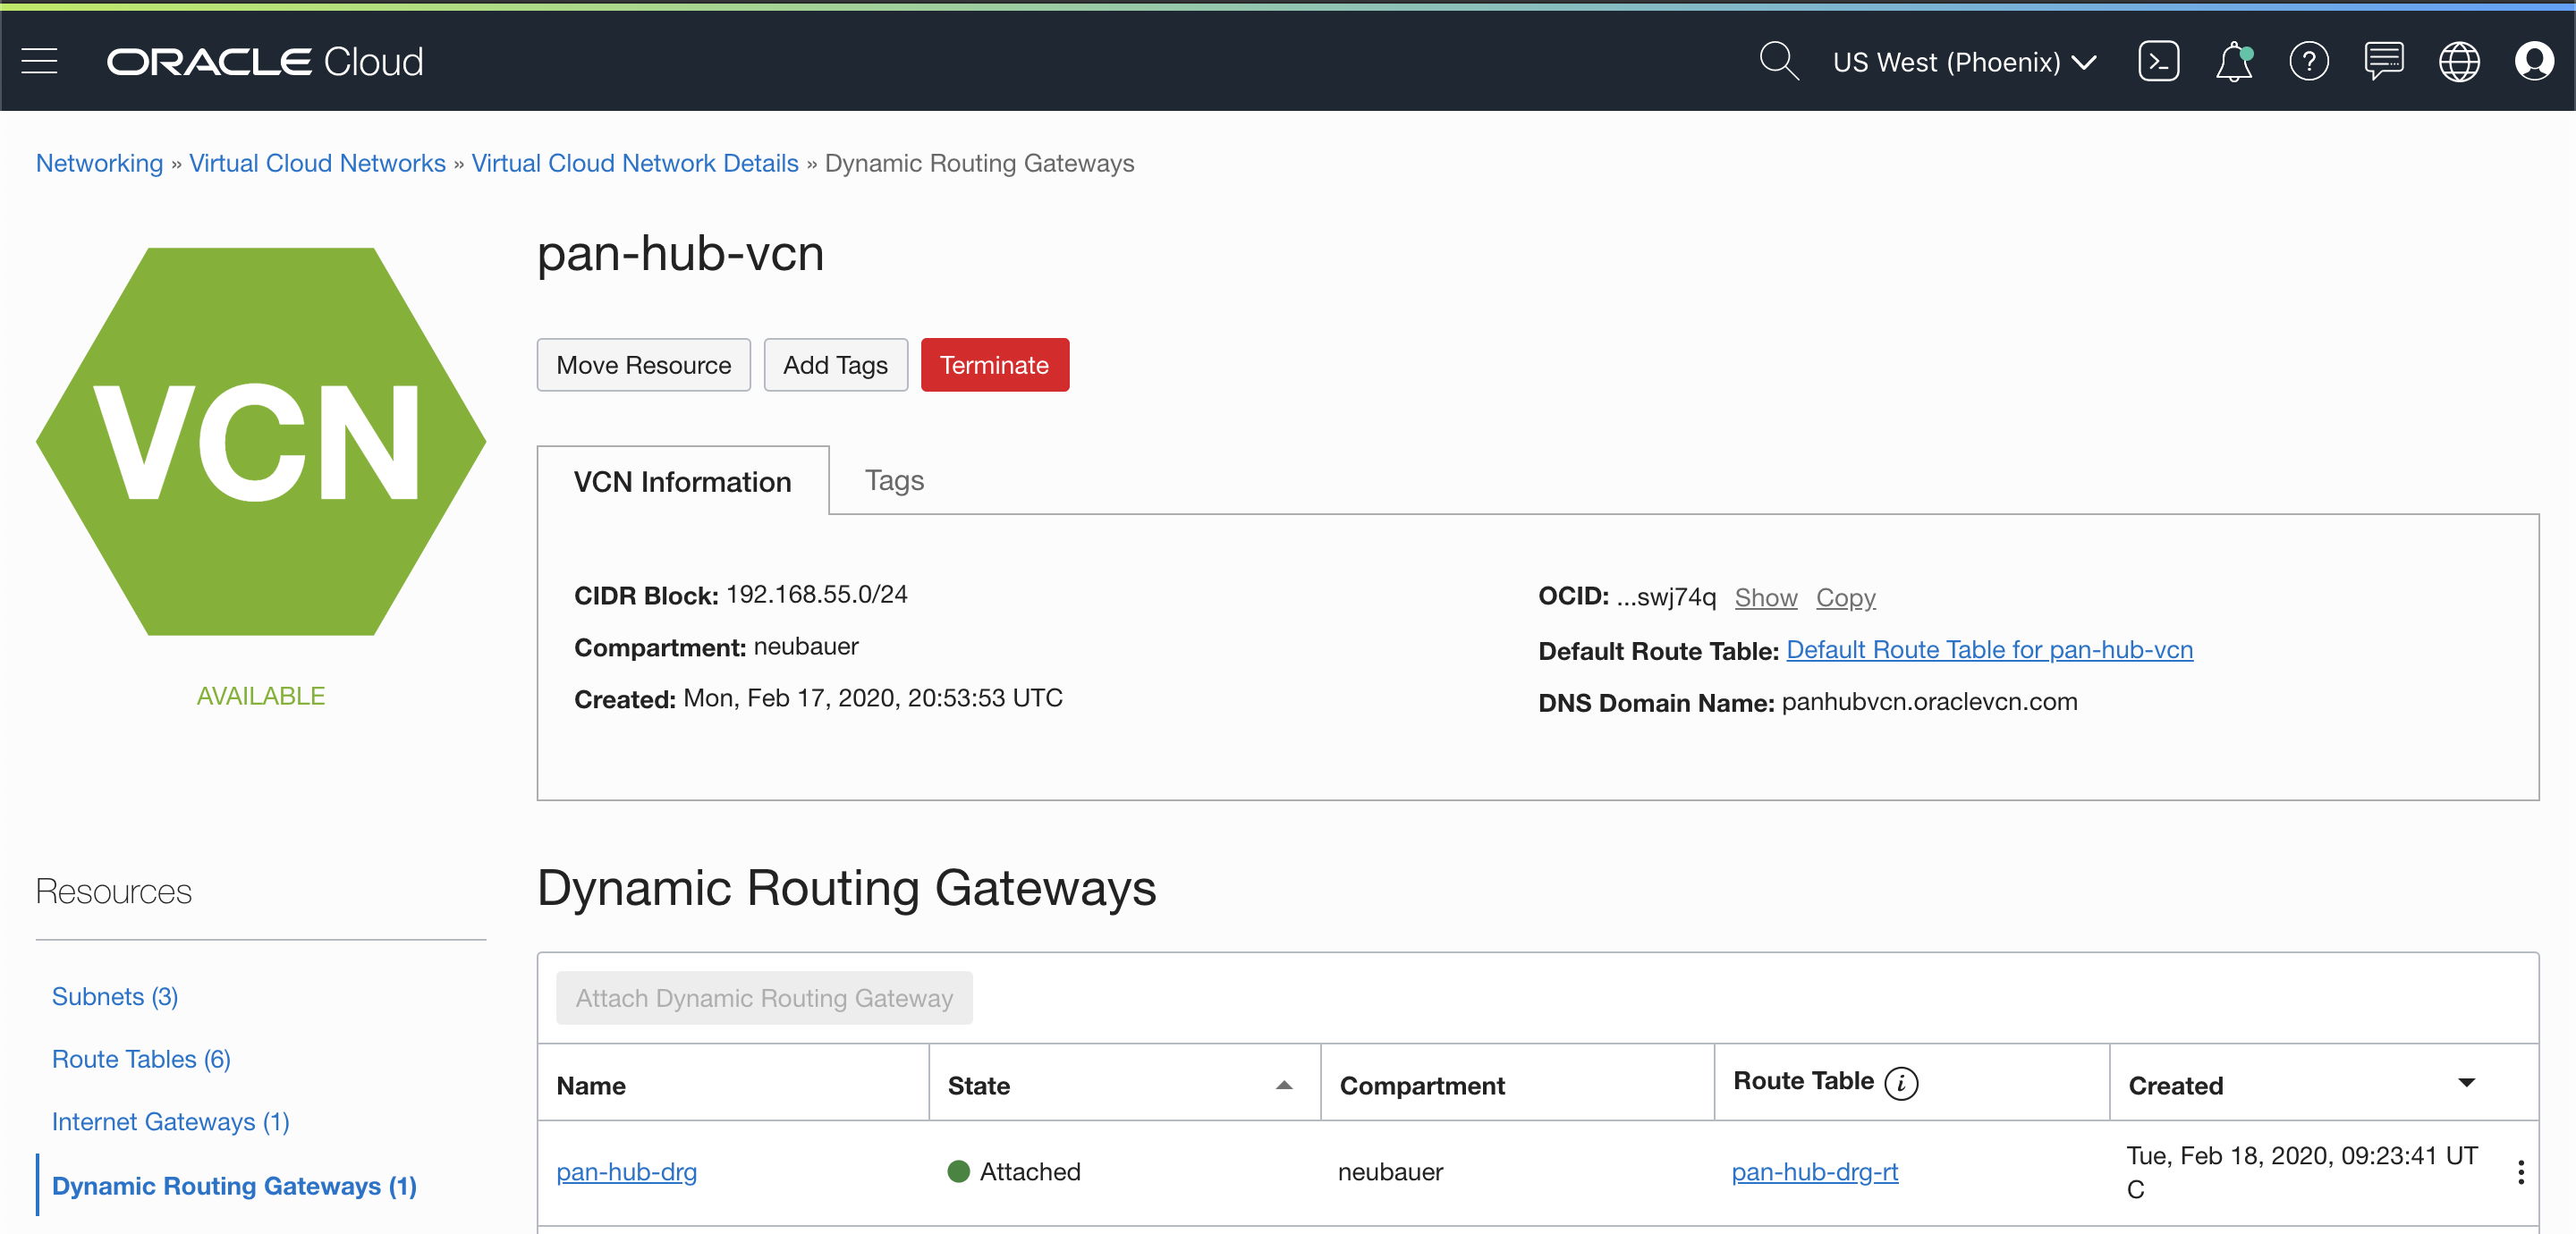Sort by Created column arrow

(x=2466, y=1083)
